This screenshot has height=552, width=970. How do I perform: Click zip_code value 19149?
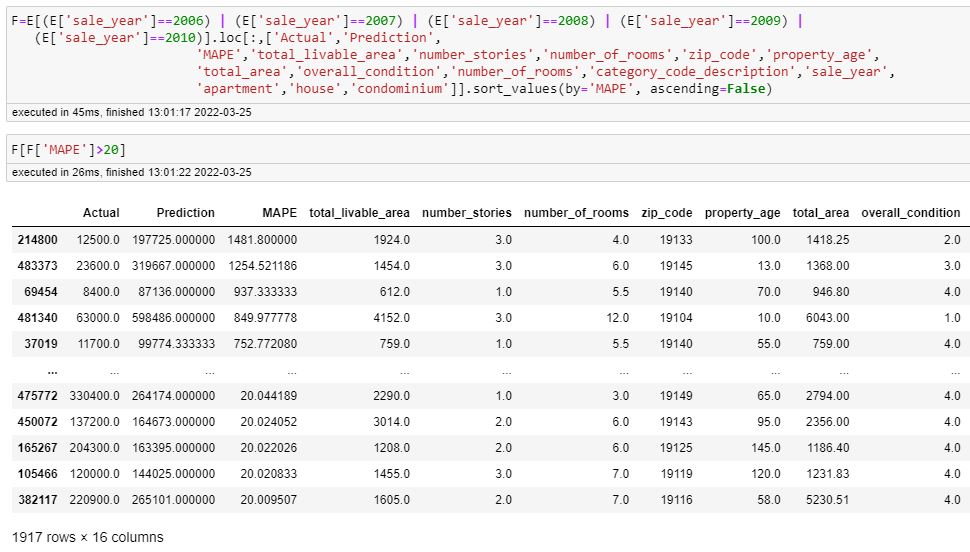pos(676,395)
